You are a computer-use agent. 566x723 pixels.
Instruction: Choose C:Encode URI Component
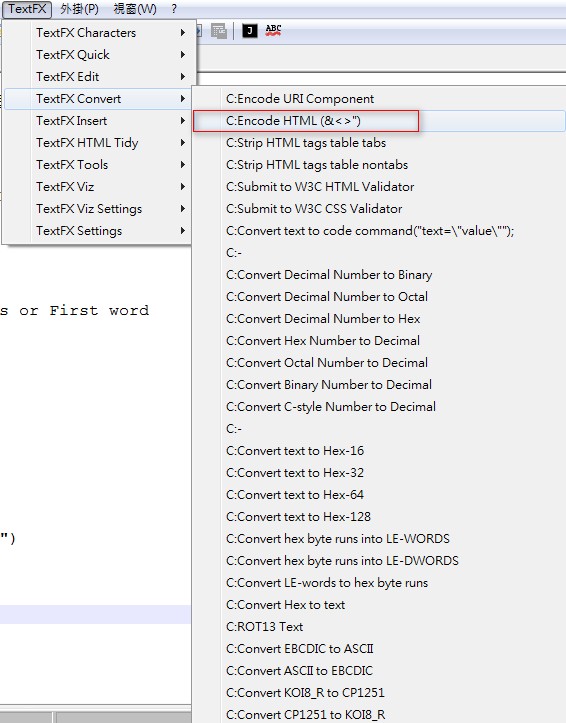tap(379, 99)
